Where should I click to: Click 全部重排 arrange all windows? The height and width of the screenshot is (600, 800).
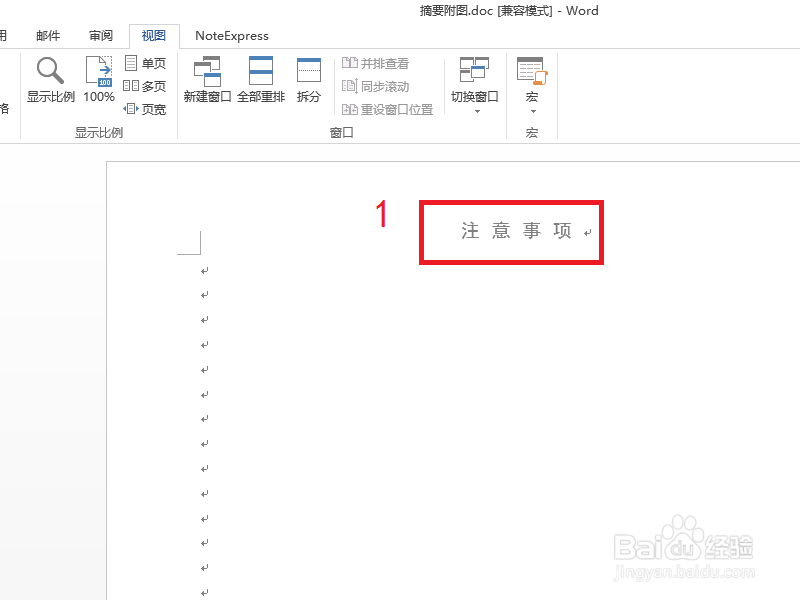point(261,80)
